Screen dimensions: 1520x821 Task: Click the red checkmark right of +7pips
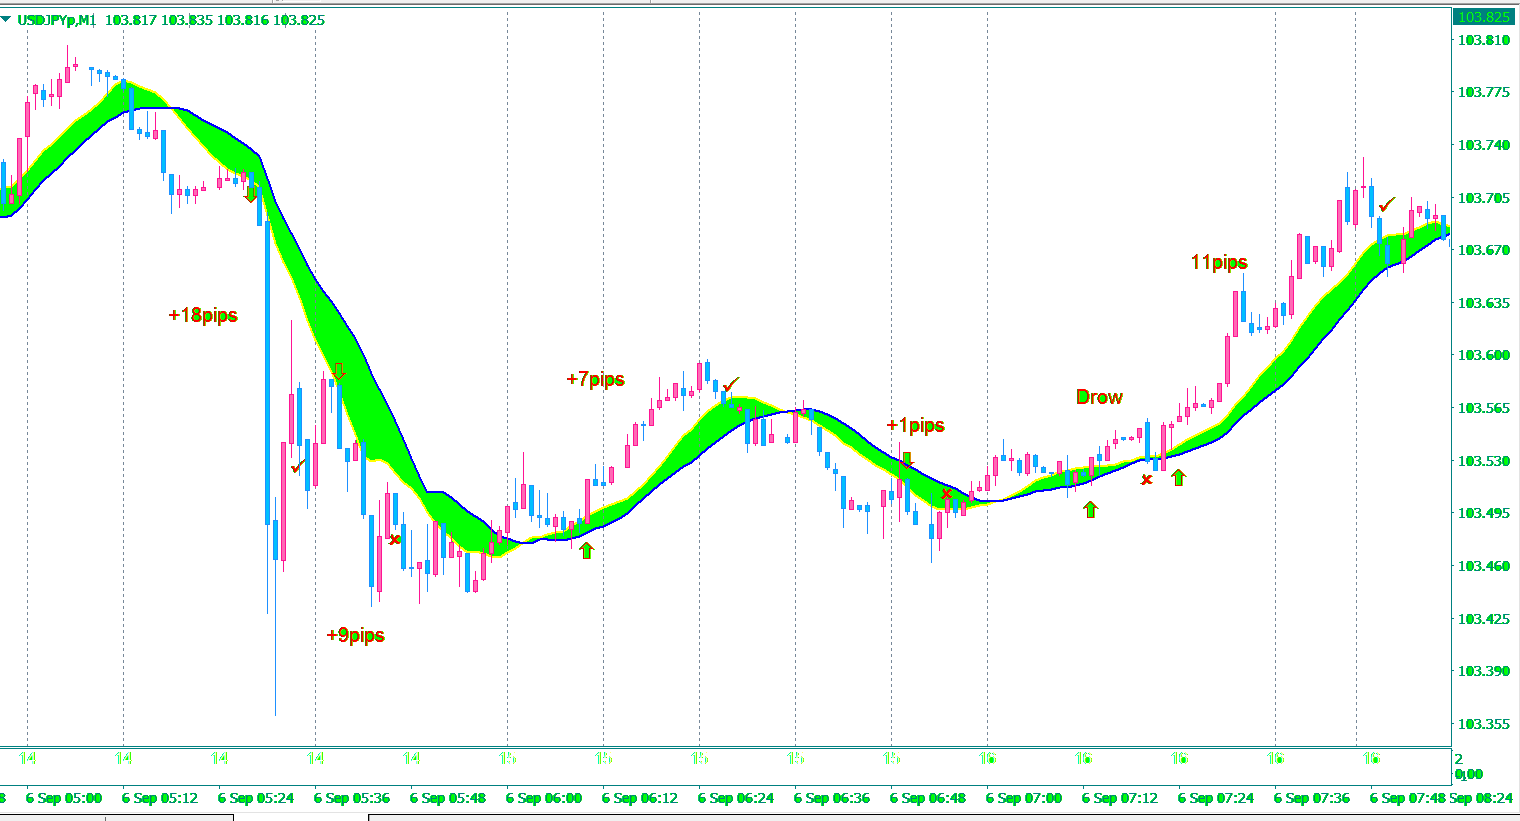(x=731, y=385)
